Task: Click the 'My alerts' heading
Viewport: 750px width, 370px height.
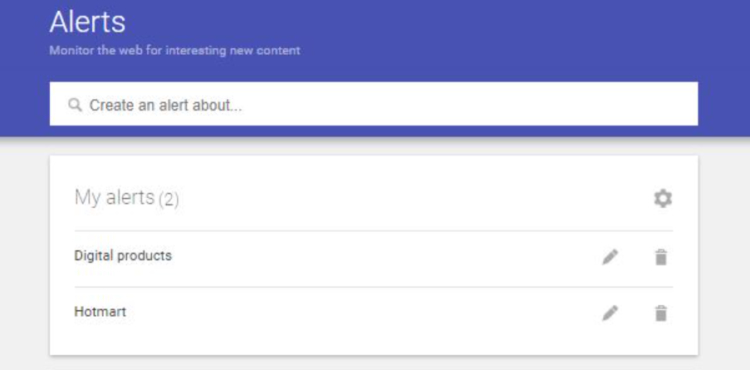Action: point(114,197)
